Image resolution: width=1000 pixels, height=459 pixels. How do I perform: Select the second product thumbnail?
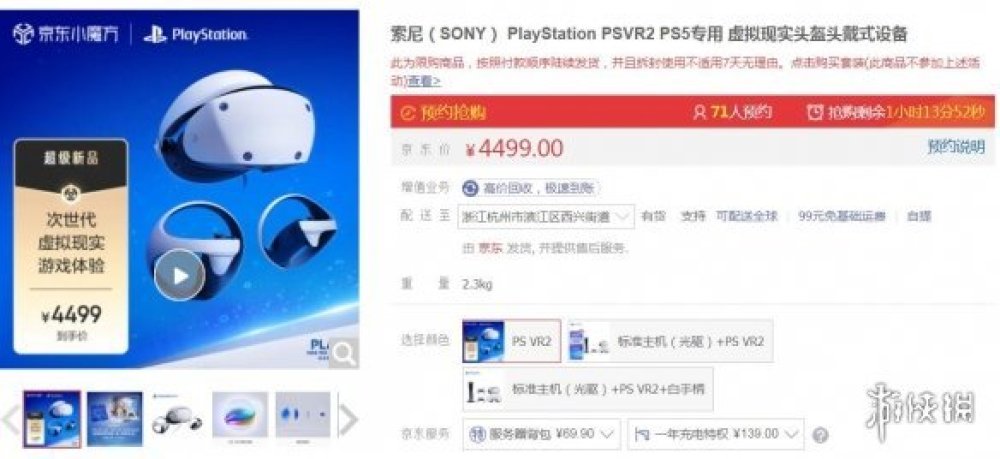click(115, 419)
